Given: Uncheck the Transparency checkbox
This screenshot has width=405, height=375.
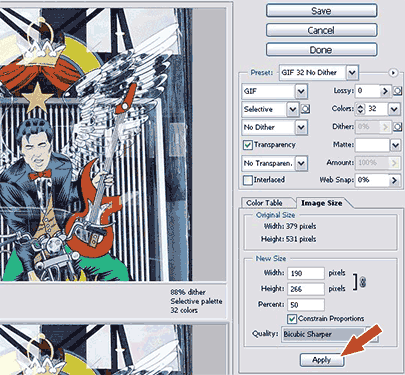Looking at the screenshot, I should coord(248,145).
